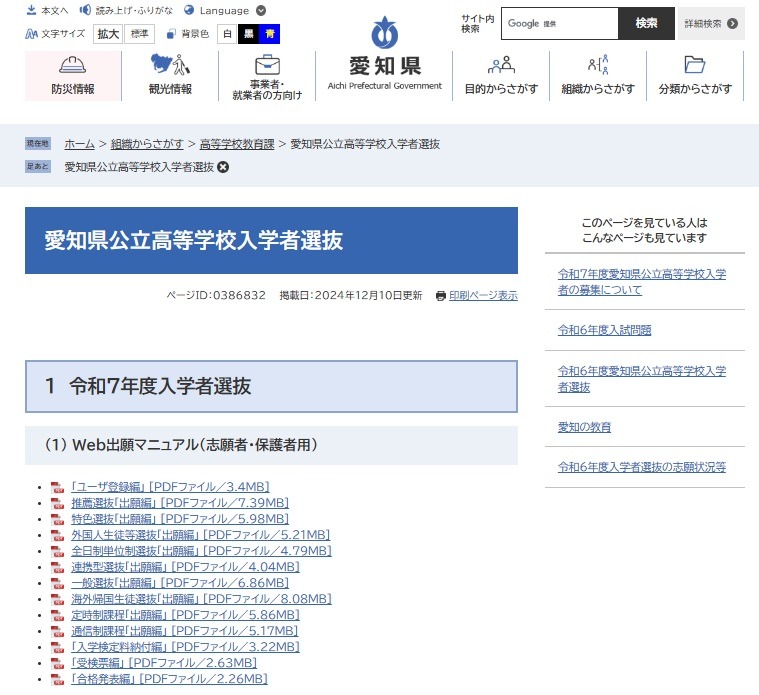Jump to 本文へ skip link
Screen dimensions: 759x695
point(47,10)
